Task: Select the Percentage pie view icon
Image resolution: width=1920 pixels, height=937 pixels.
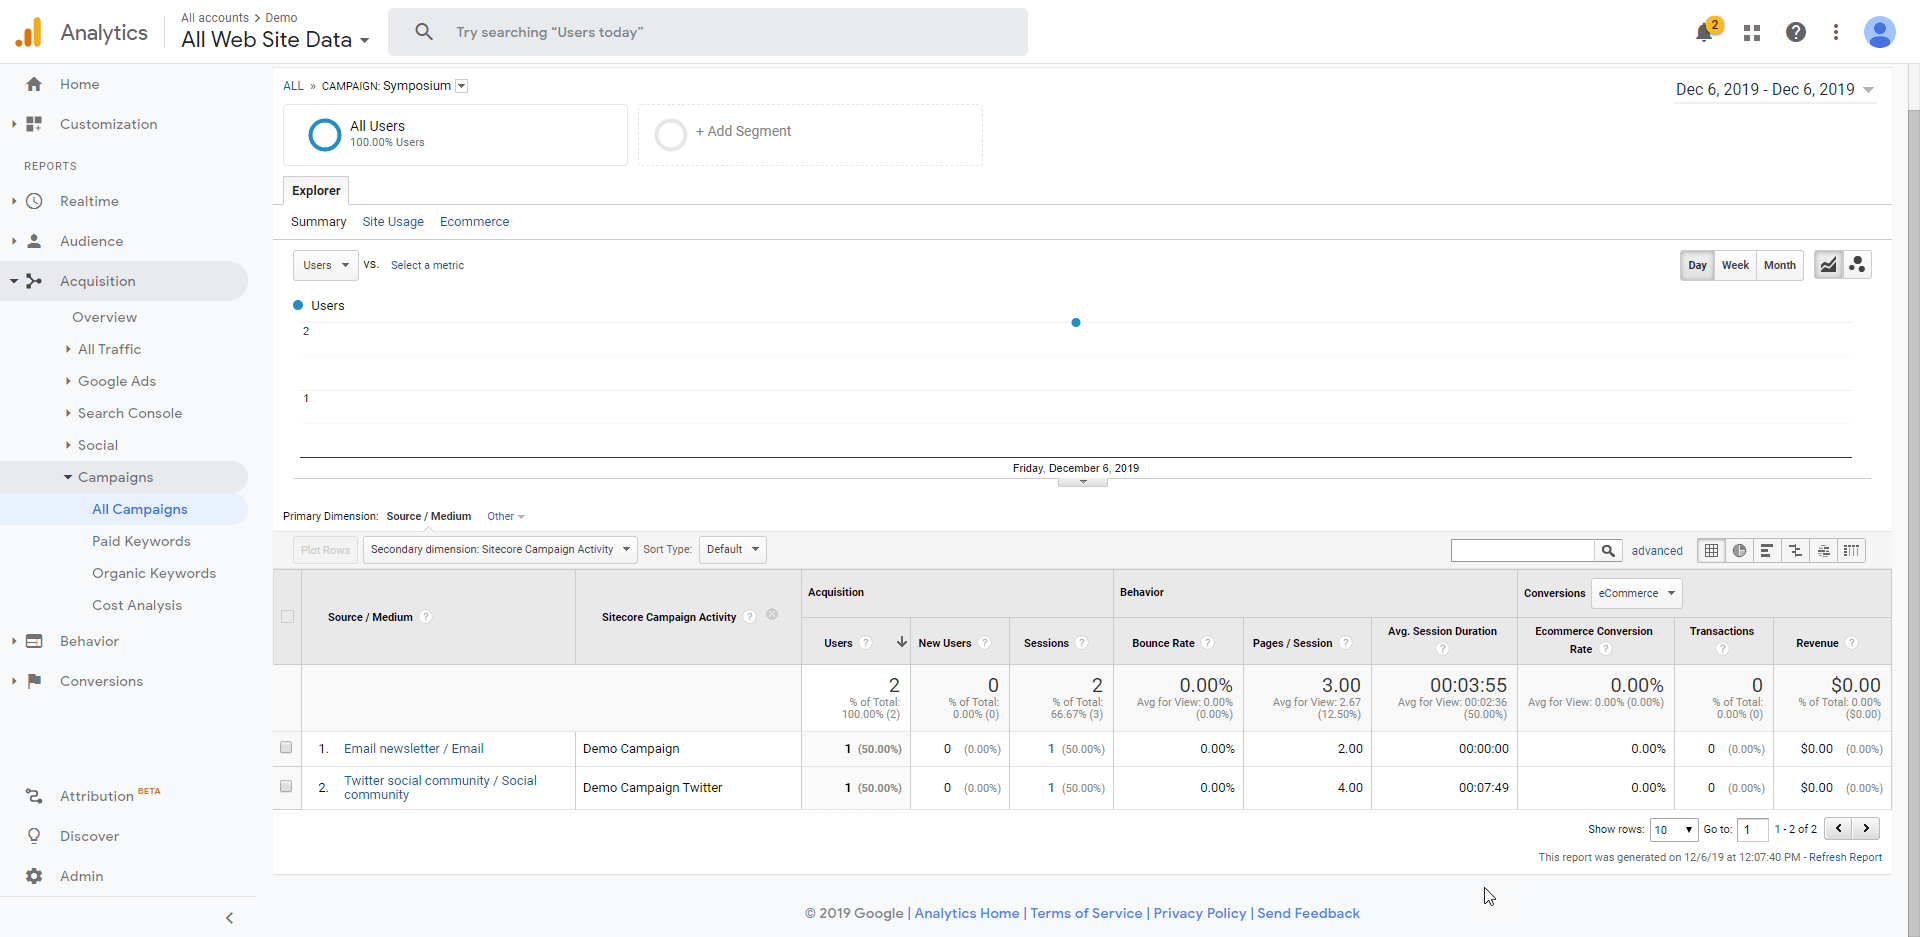Action: click(1740, 550)
